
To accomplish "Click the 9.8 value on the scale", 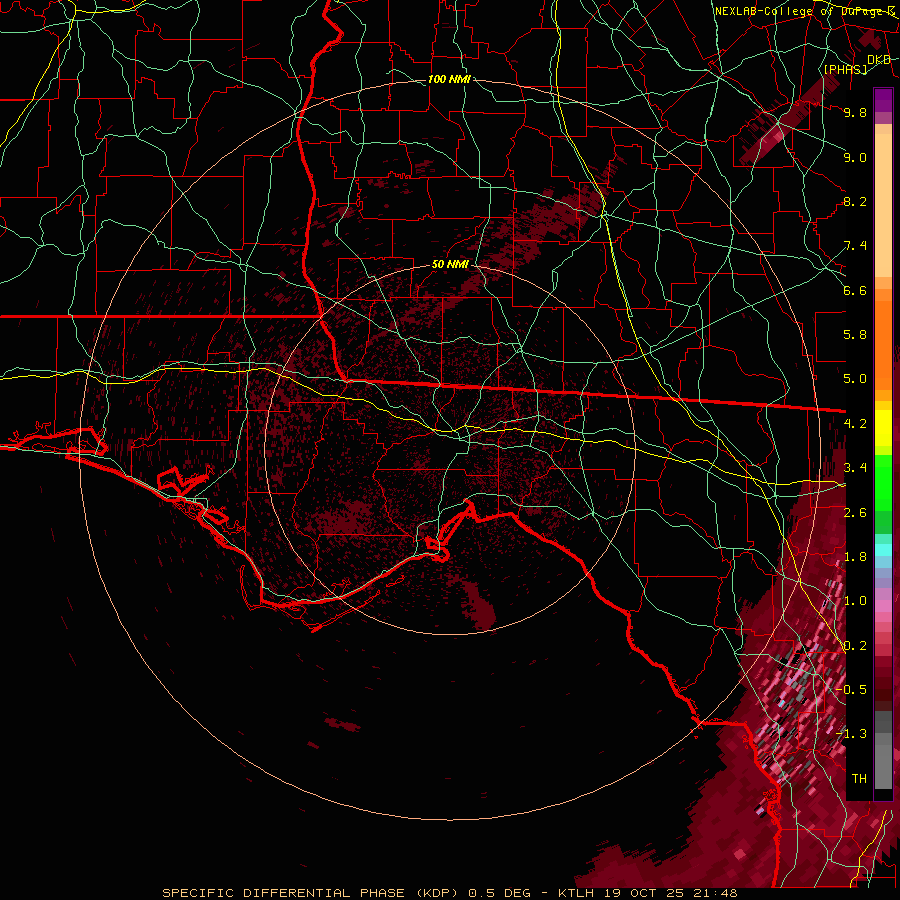I will point(855,112).
